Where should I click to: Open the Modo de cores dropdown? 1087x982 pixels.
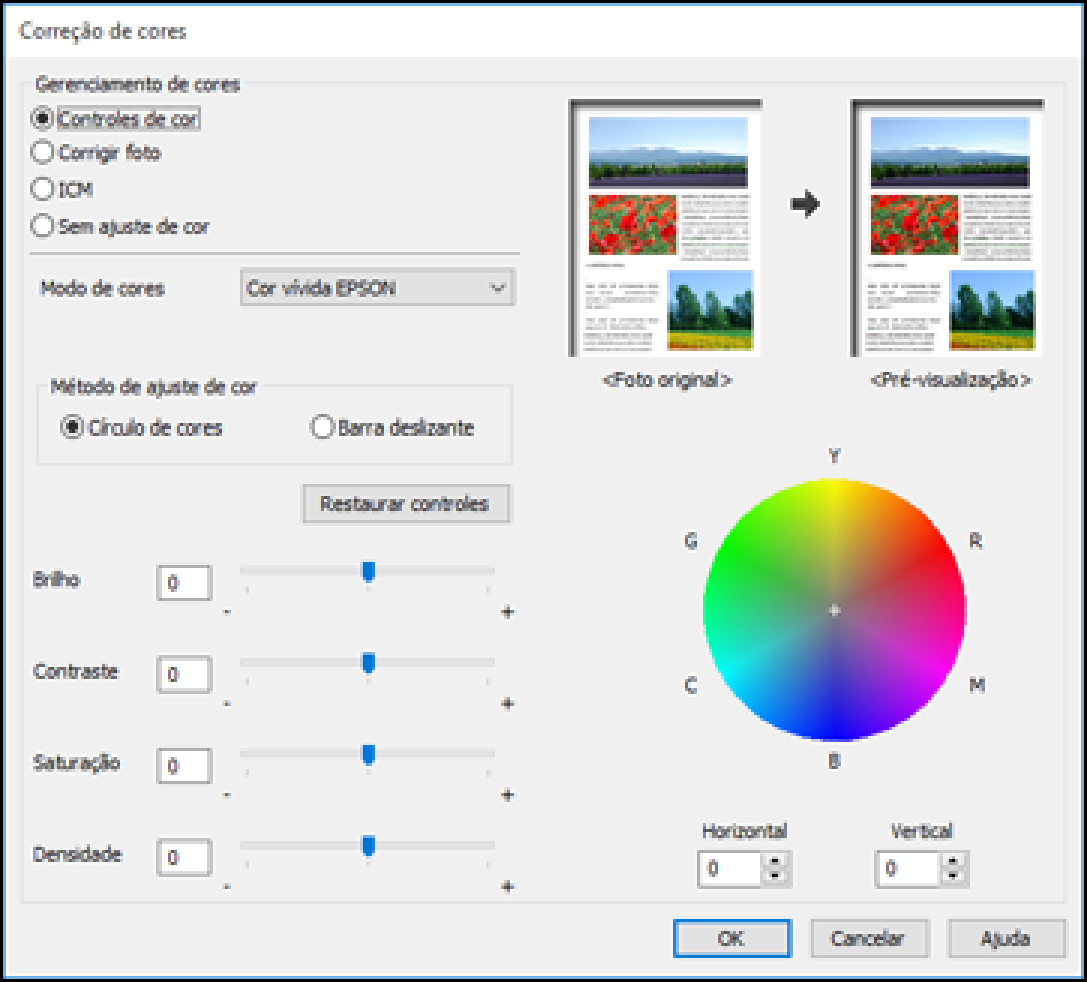pyautogui.click(x=377, y=288)
